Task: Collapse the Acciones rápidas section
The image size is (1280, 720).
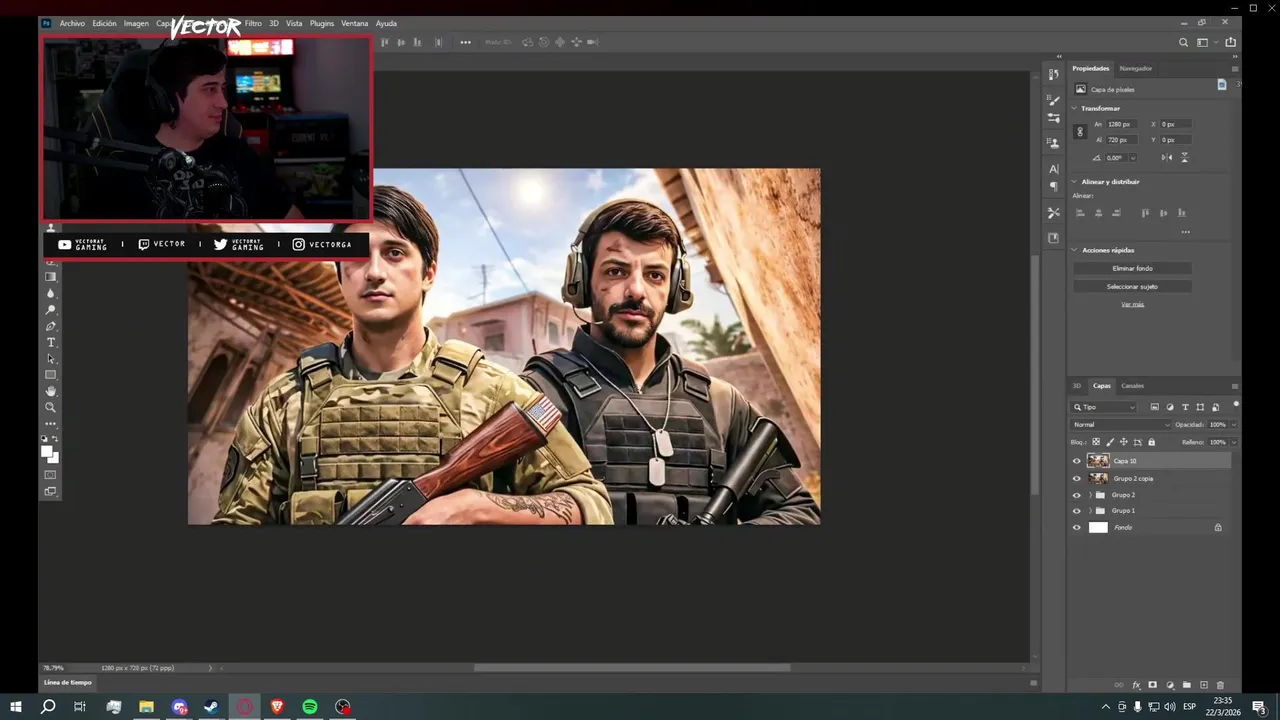Action: tap(1075, 250)
